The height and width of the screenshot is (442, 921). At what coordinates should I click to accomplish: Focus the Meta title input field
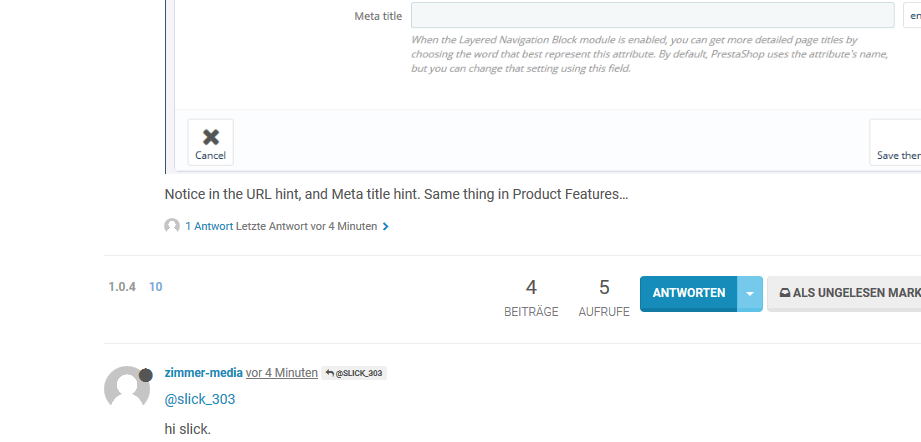pyautogui.click(x=652, y=16)
